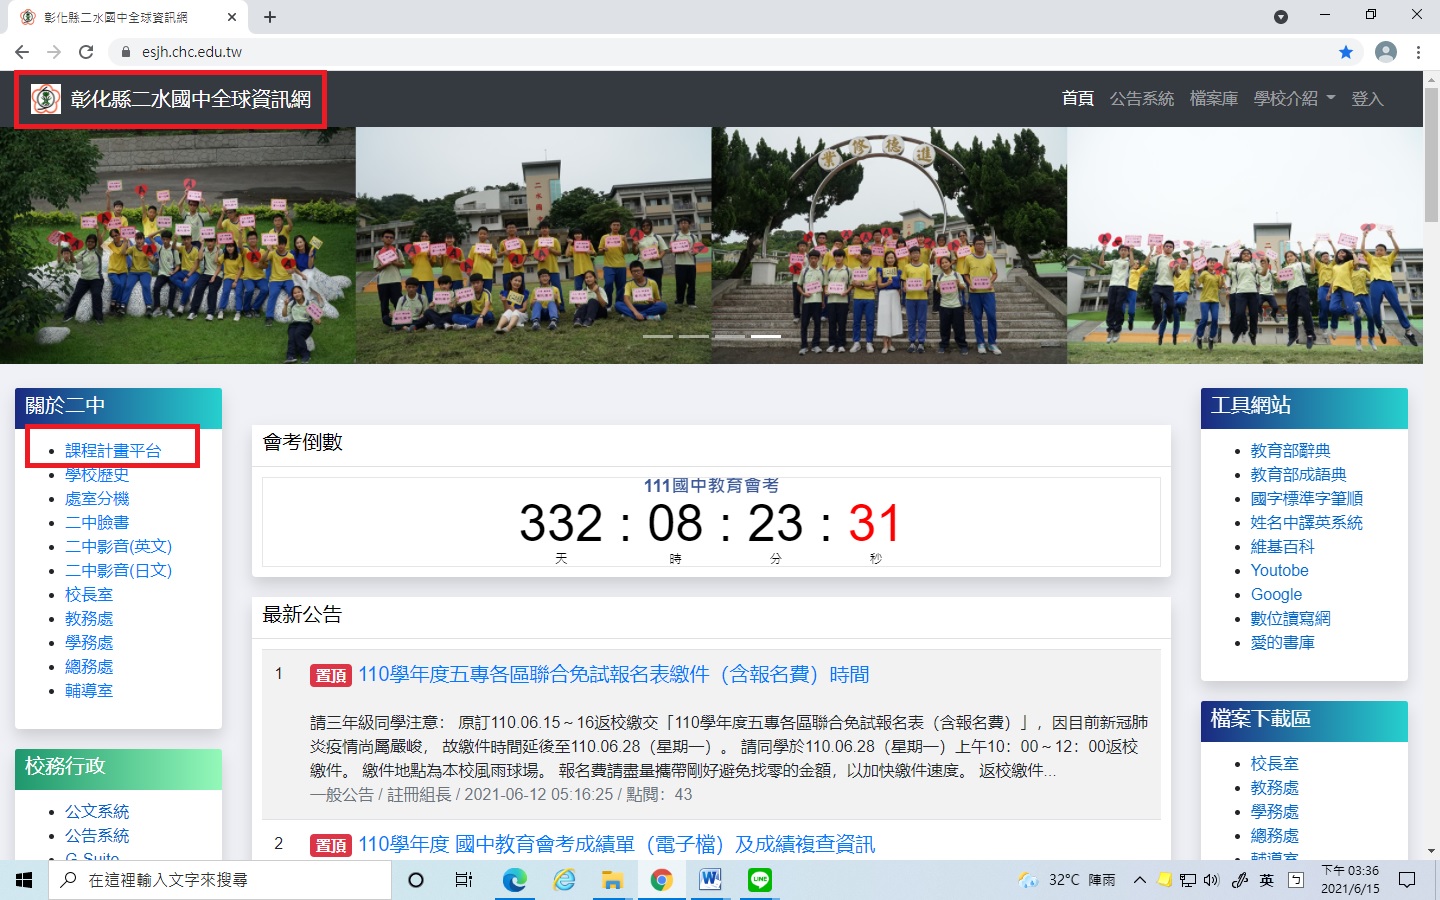The height and width of the screenshot is (900, 1440).
Task: Open the 維基百科 link
Action: click(1282, 547)
